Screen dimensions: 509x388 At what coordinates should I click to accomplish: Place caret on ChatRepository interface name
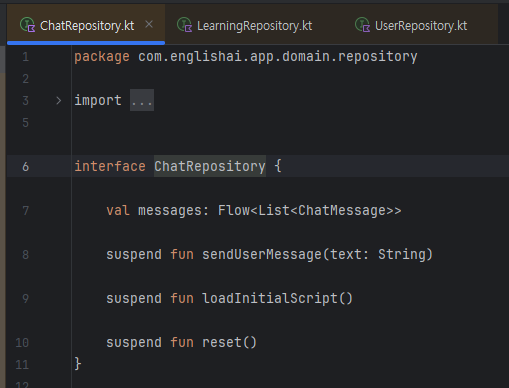[210, 166]
